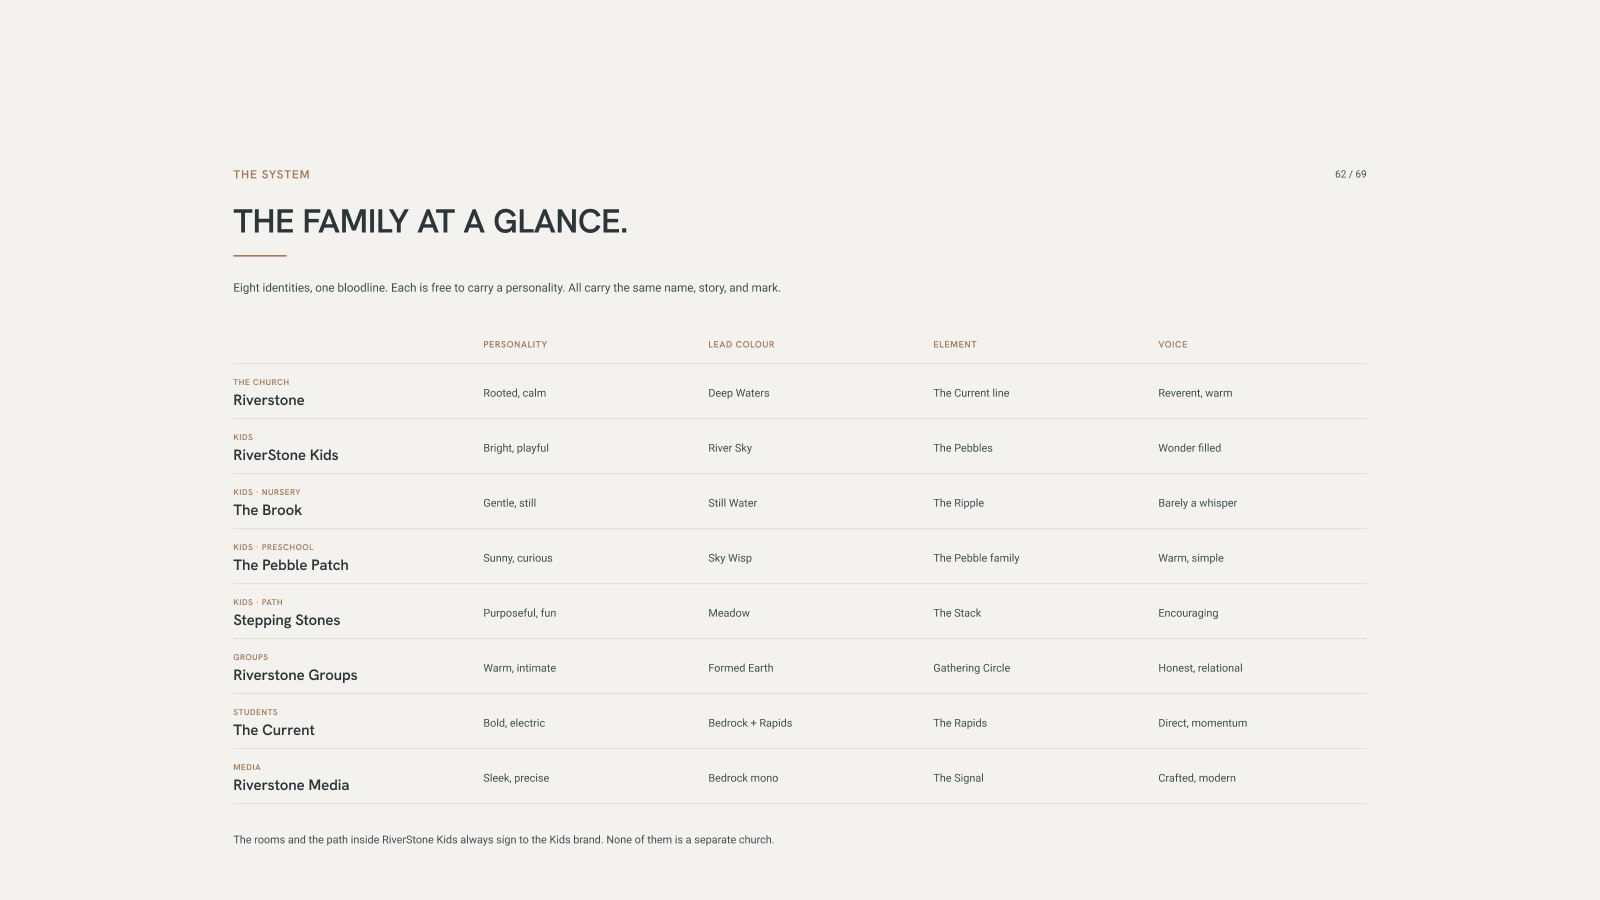Click the 'Meadow' cell
The height and width of the screenshot is (900, 1600).
pos(729,613)
